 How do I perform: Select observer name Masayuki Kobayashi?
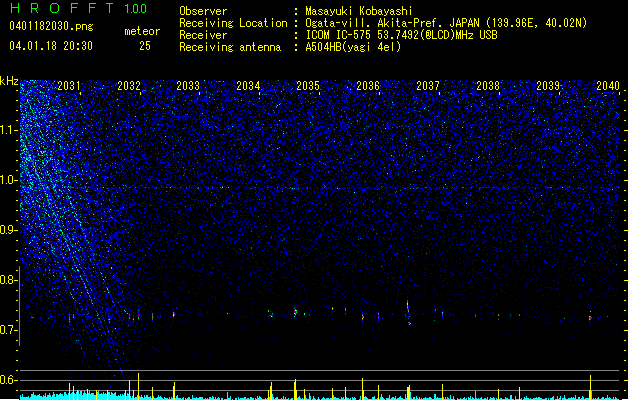(359, 11)
